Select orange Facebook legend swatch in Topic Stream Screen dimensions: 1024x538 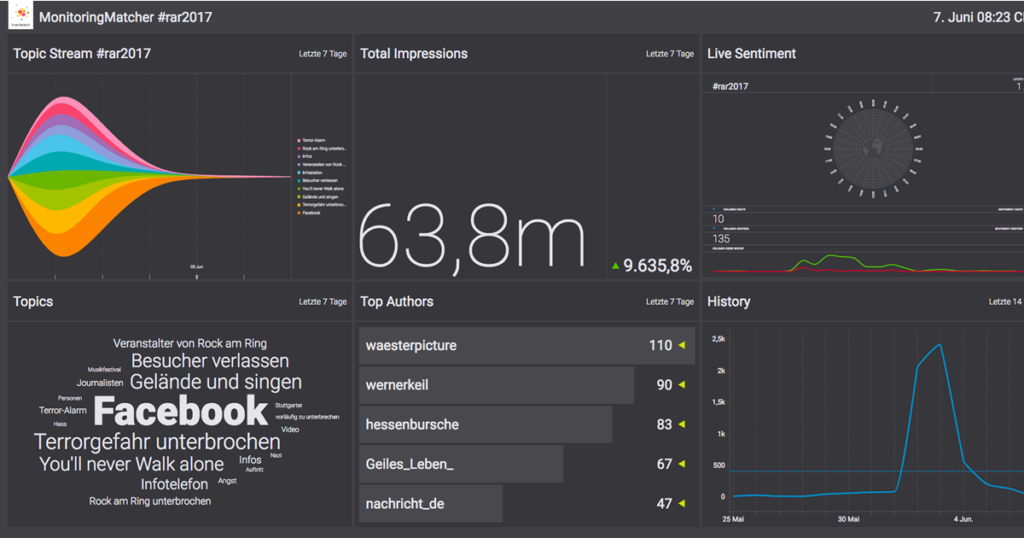click(299, 213)
